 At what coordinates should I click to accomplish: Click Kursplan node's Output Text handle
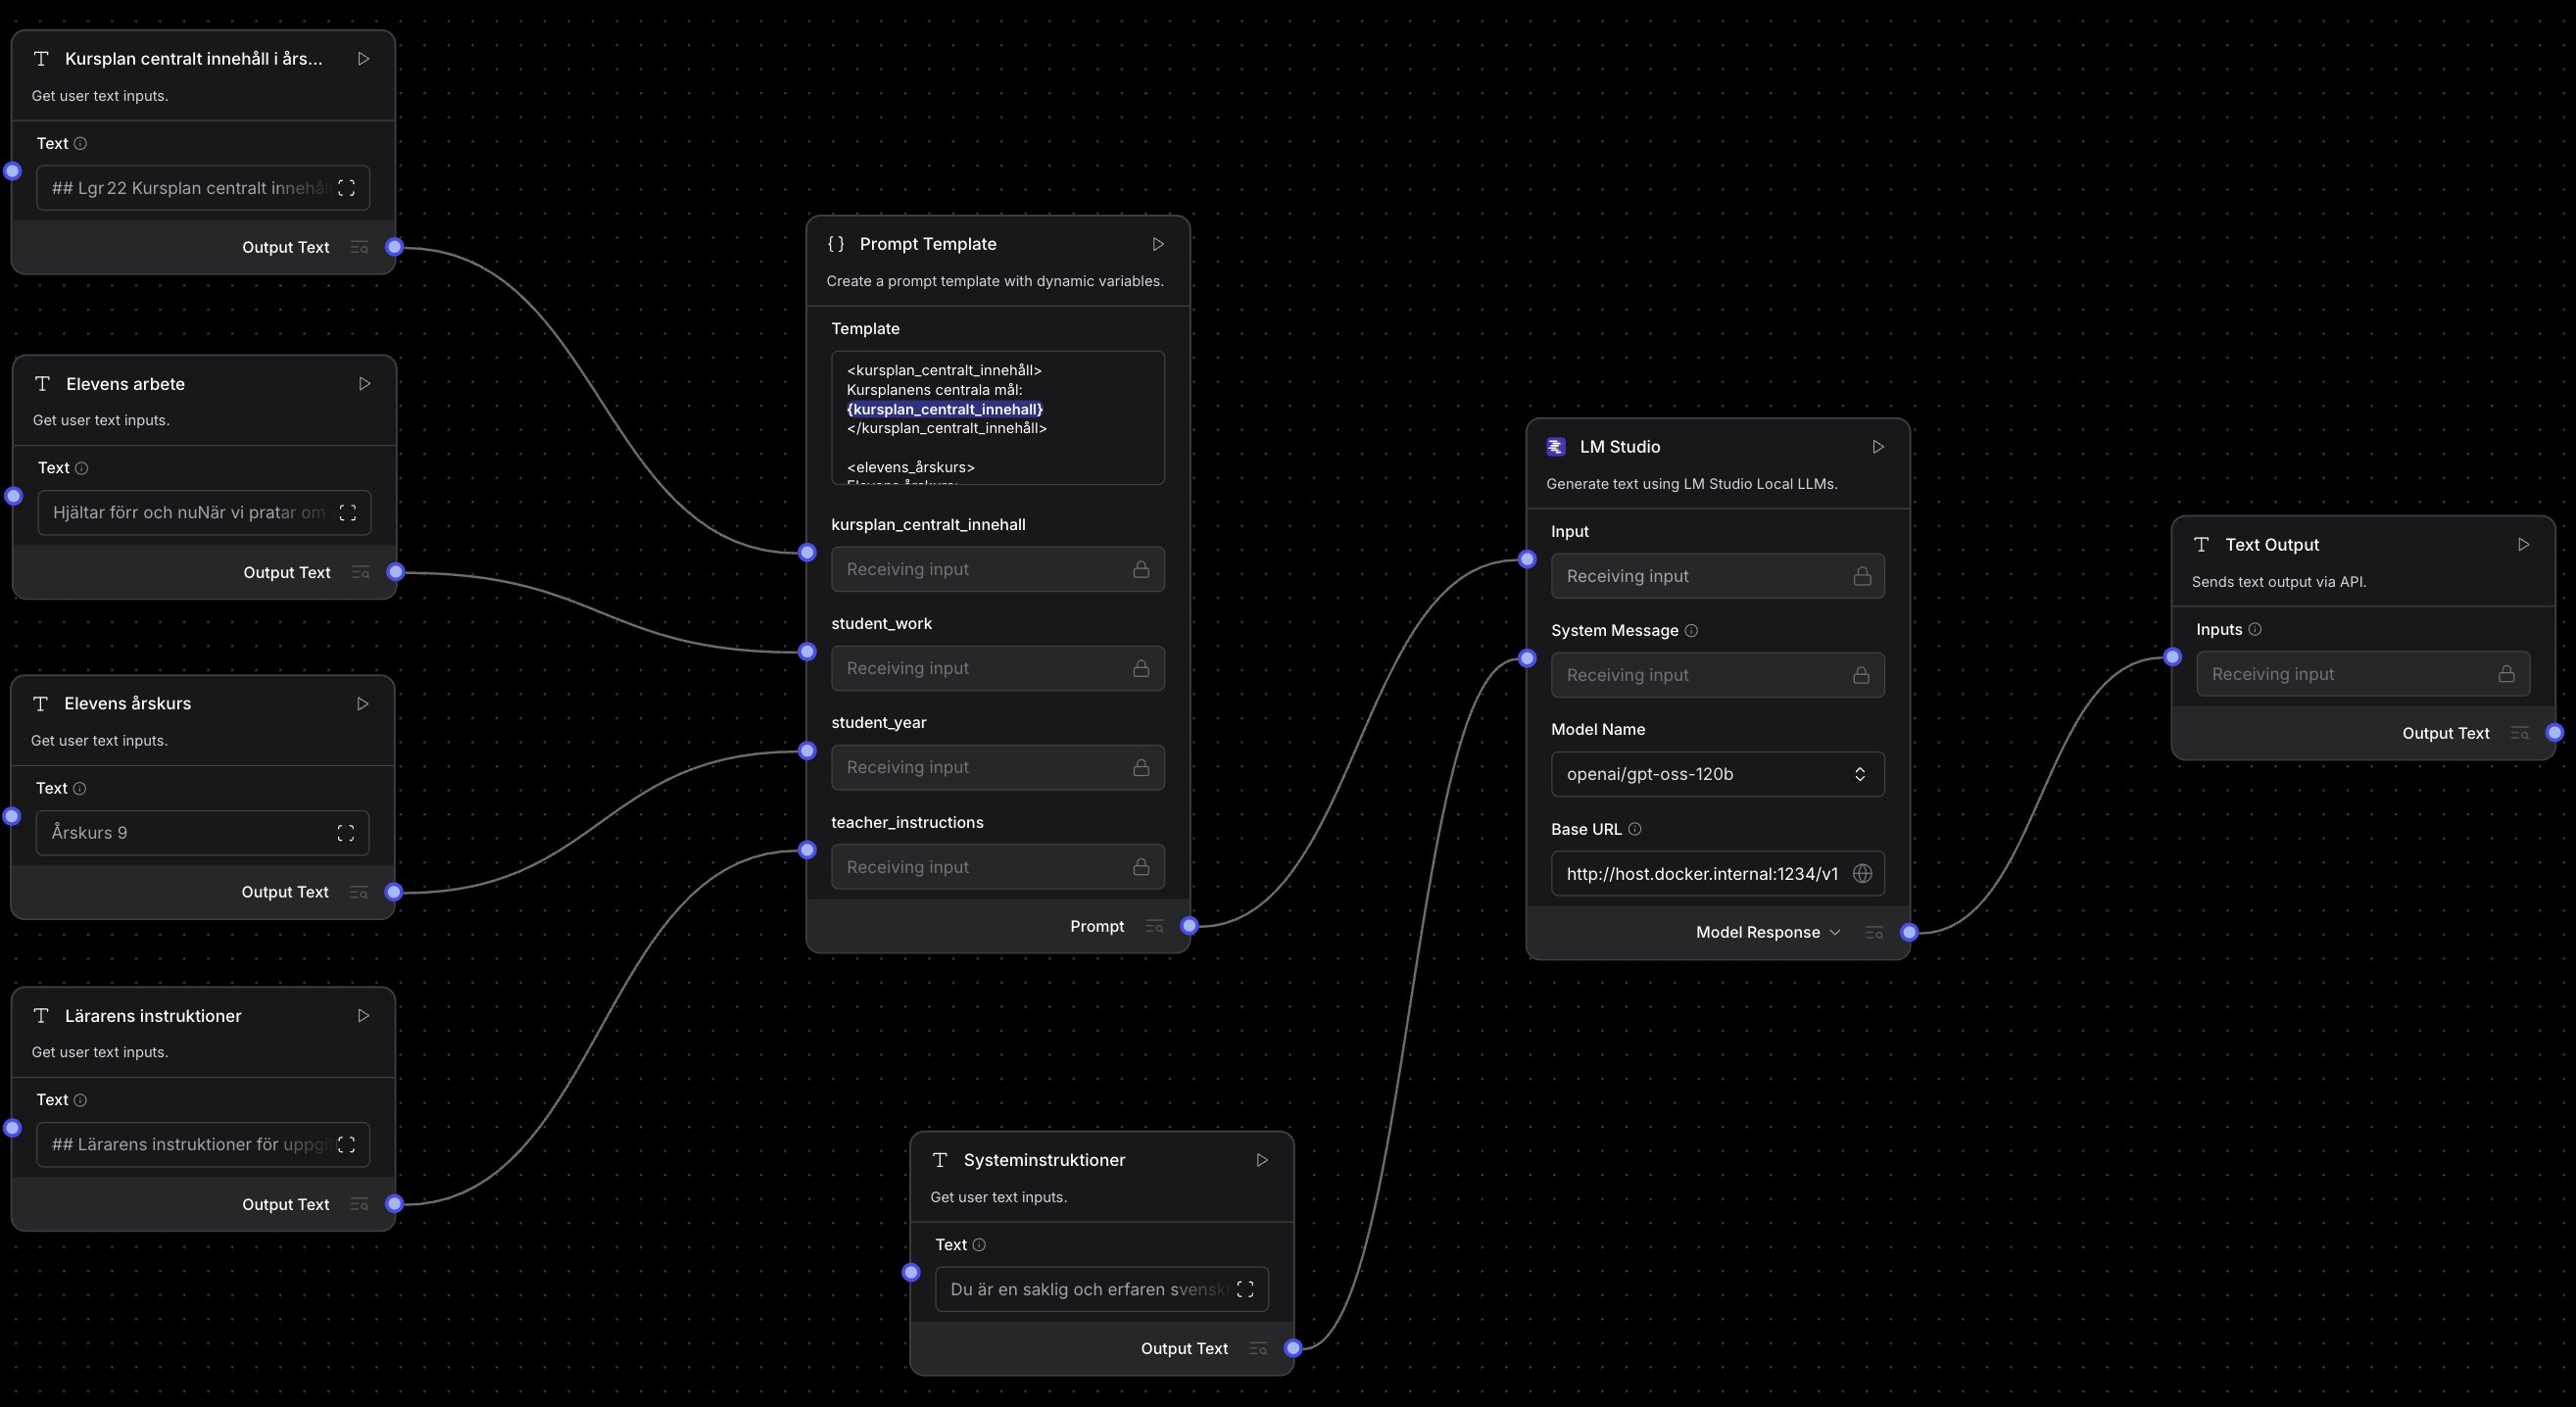pos(395,247)
